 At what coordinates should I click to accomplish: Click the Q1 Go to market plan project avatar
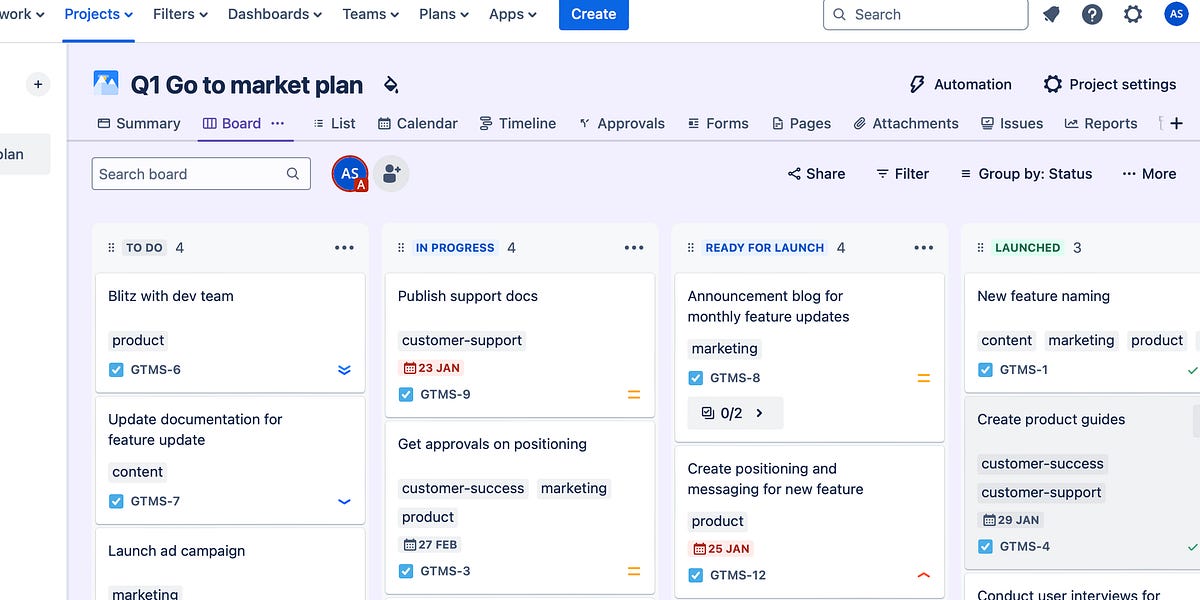click(106, 84)
